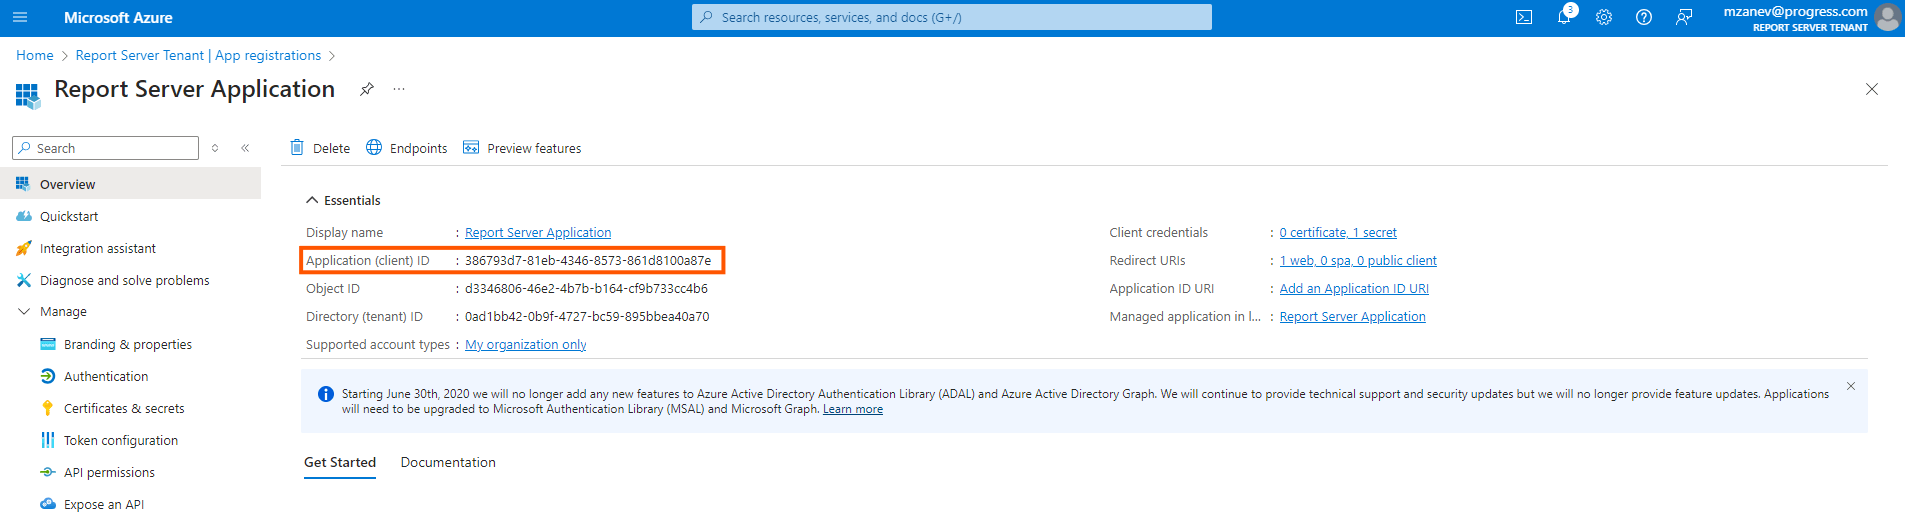Select the Directory (tenant) ID value
Screen dimensions: 1905x513
(587, 316)
